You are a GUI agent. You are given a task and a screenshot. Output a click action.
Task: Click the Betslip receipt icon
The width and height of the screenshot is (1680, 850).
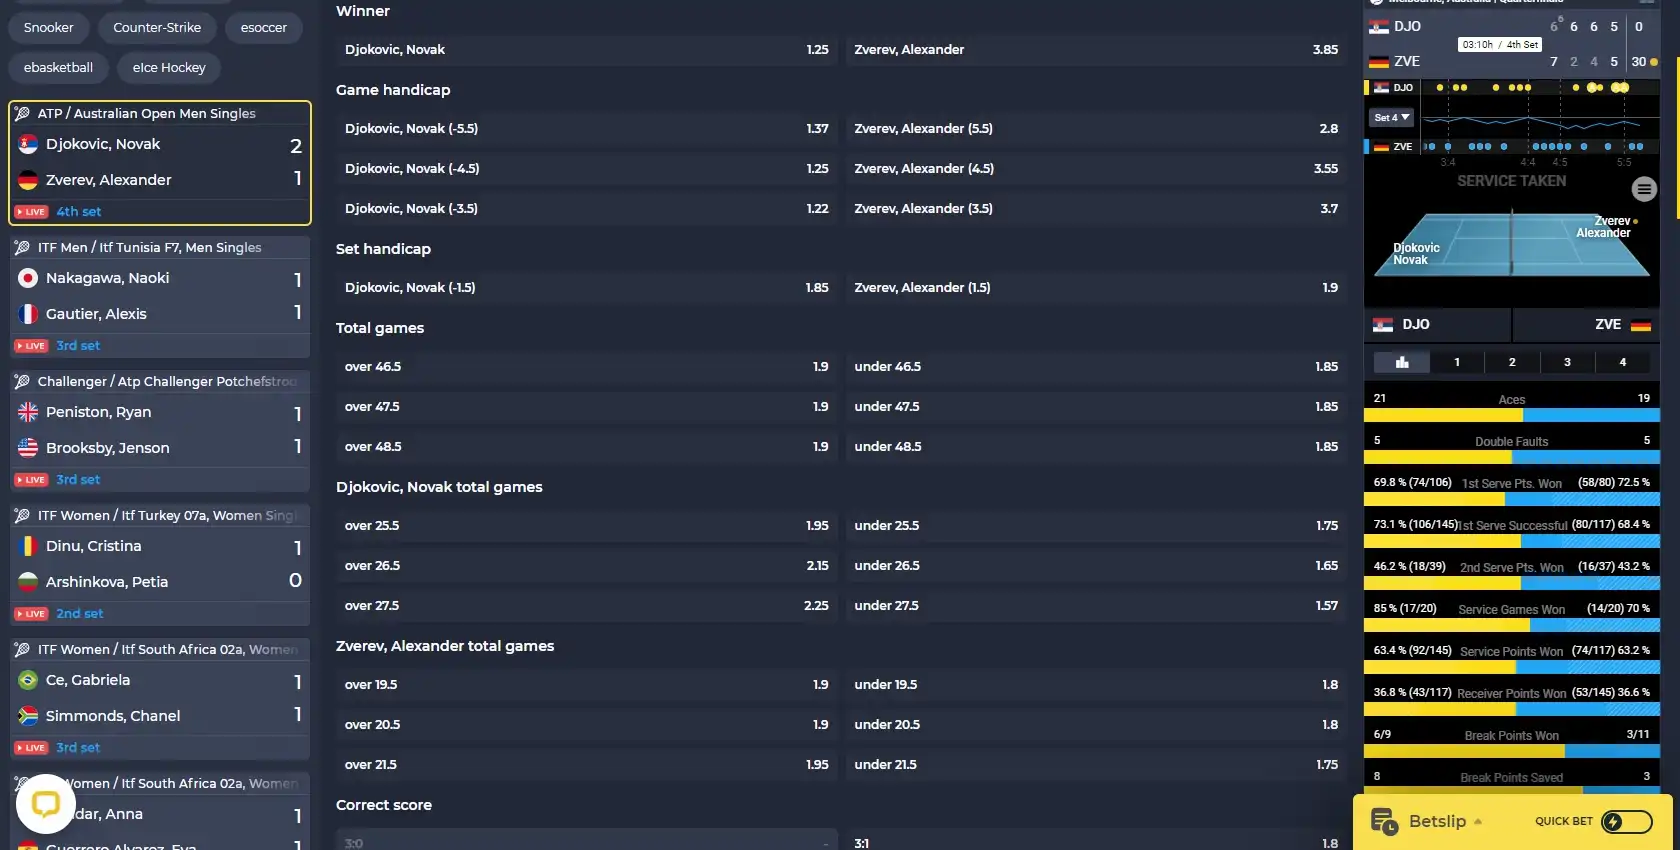coord(1384,821)
